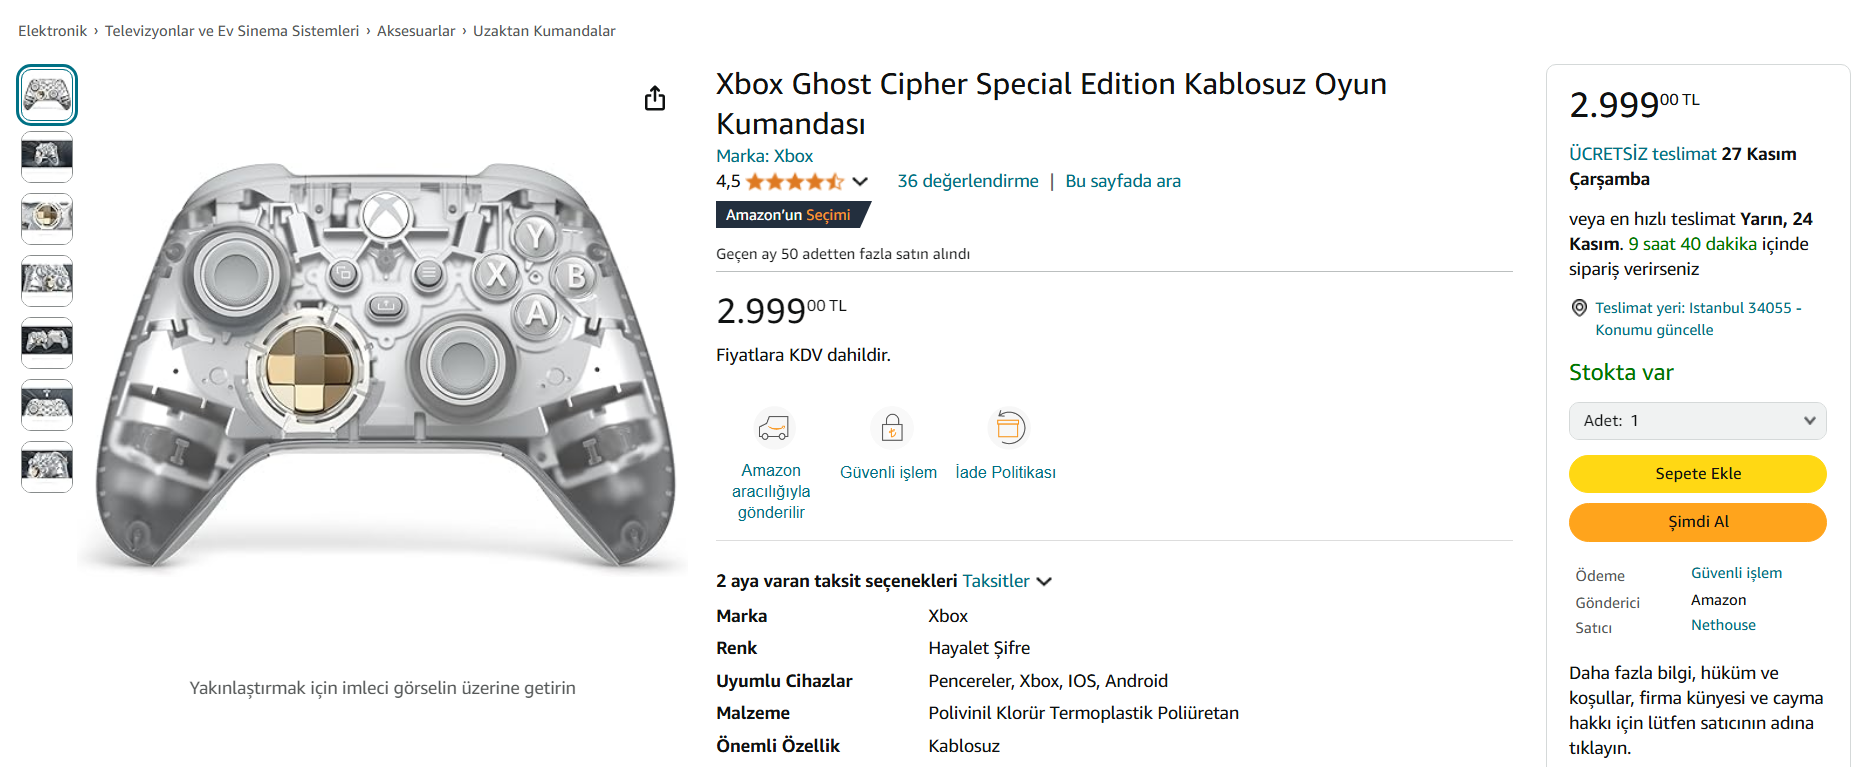Click the share icon above product image
Screen dimensions: 1852x767
(x=655, y=98)
